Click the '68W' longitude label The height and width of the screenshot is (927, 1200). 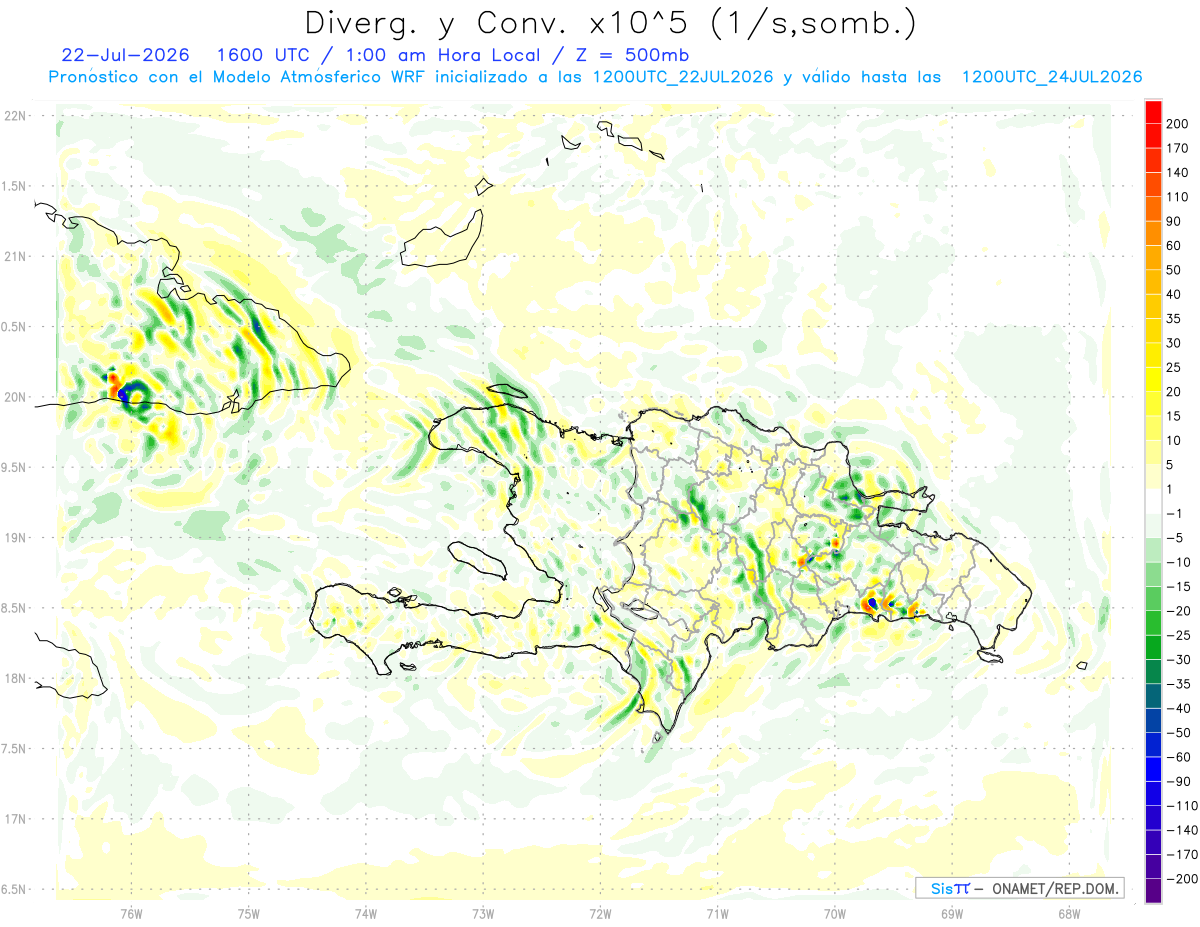[1069, 913]
